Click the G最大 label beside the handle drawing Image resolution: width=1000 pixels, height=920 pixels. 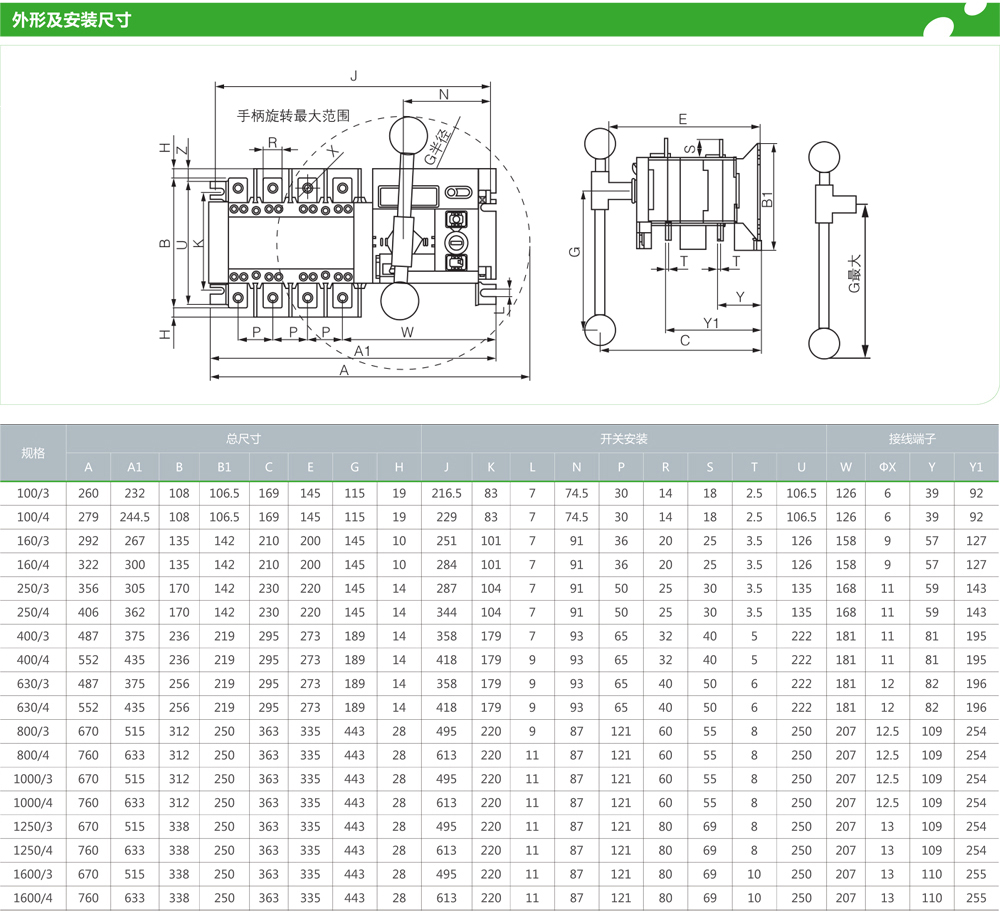pos(855,272)
